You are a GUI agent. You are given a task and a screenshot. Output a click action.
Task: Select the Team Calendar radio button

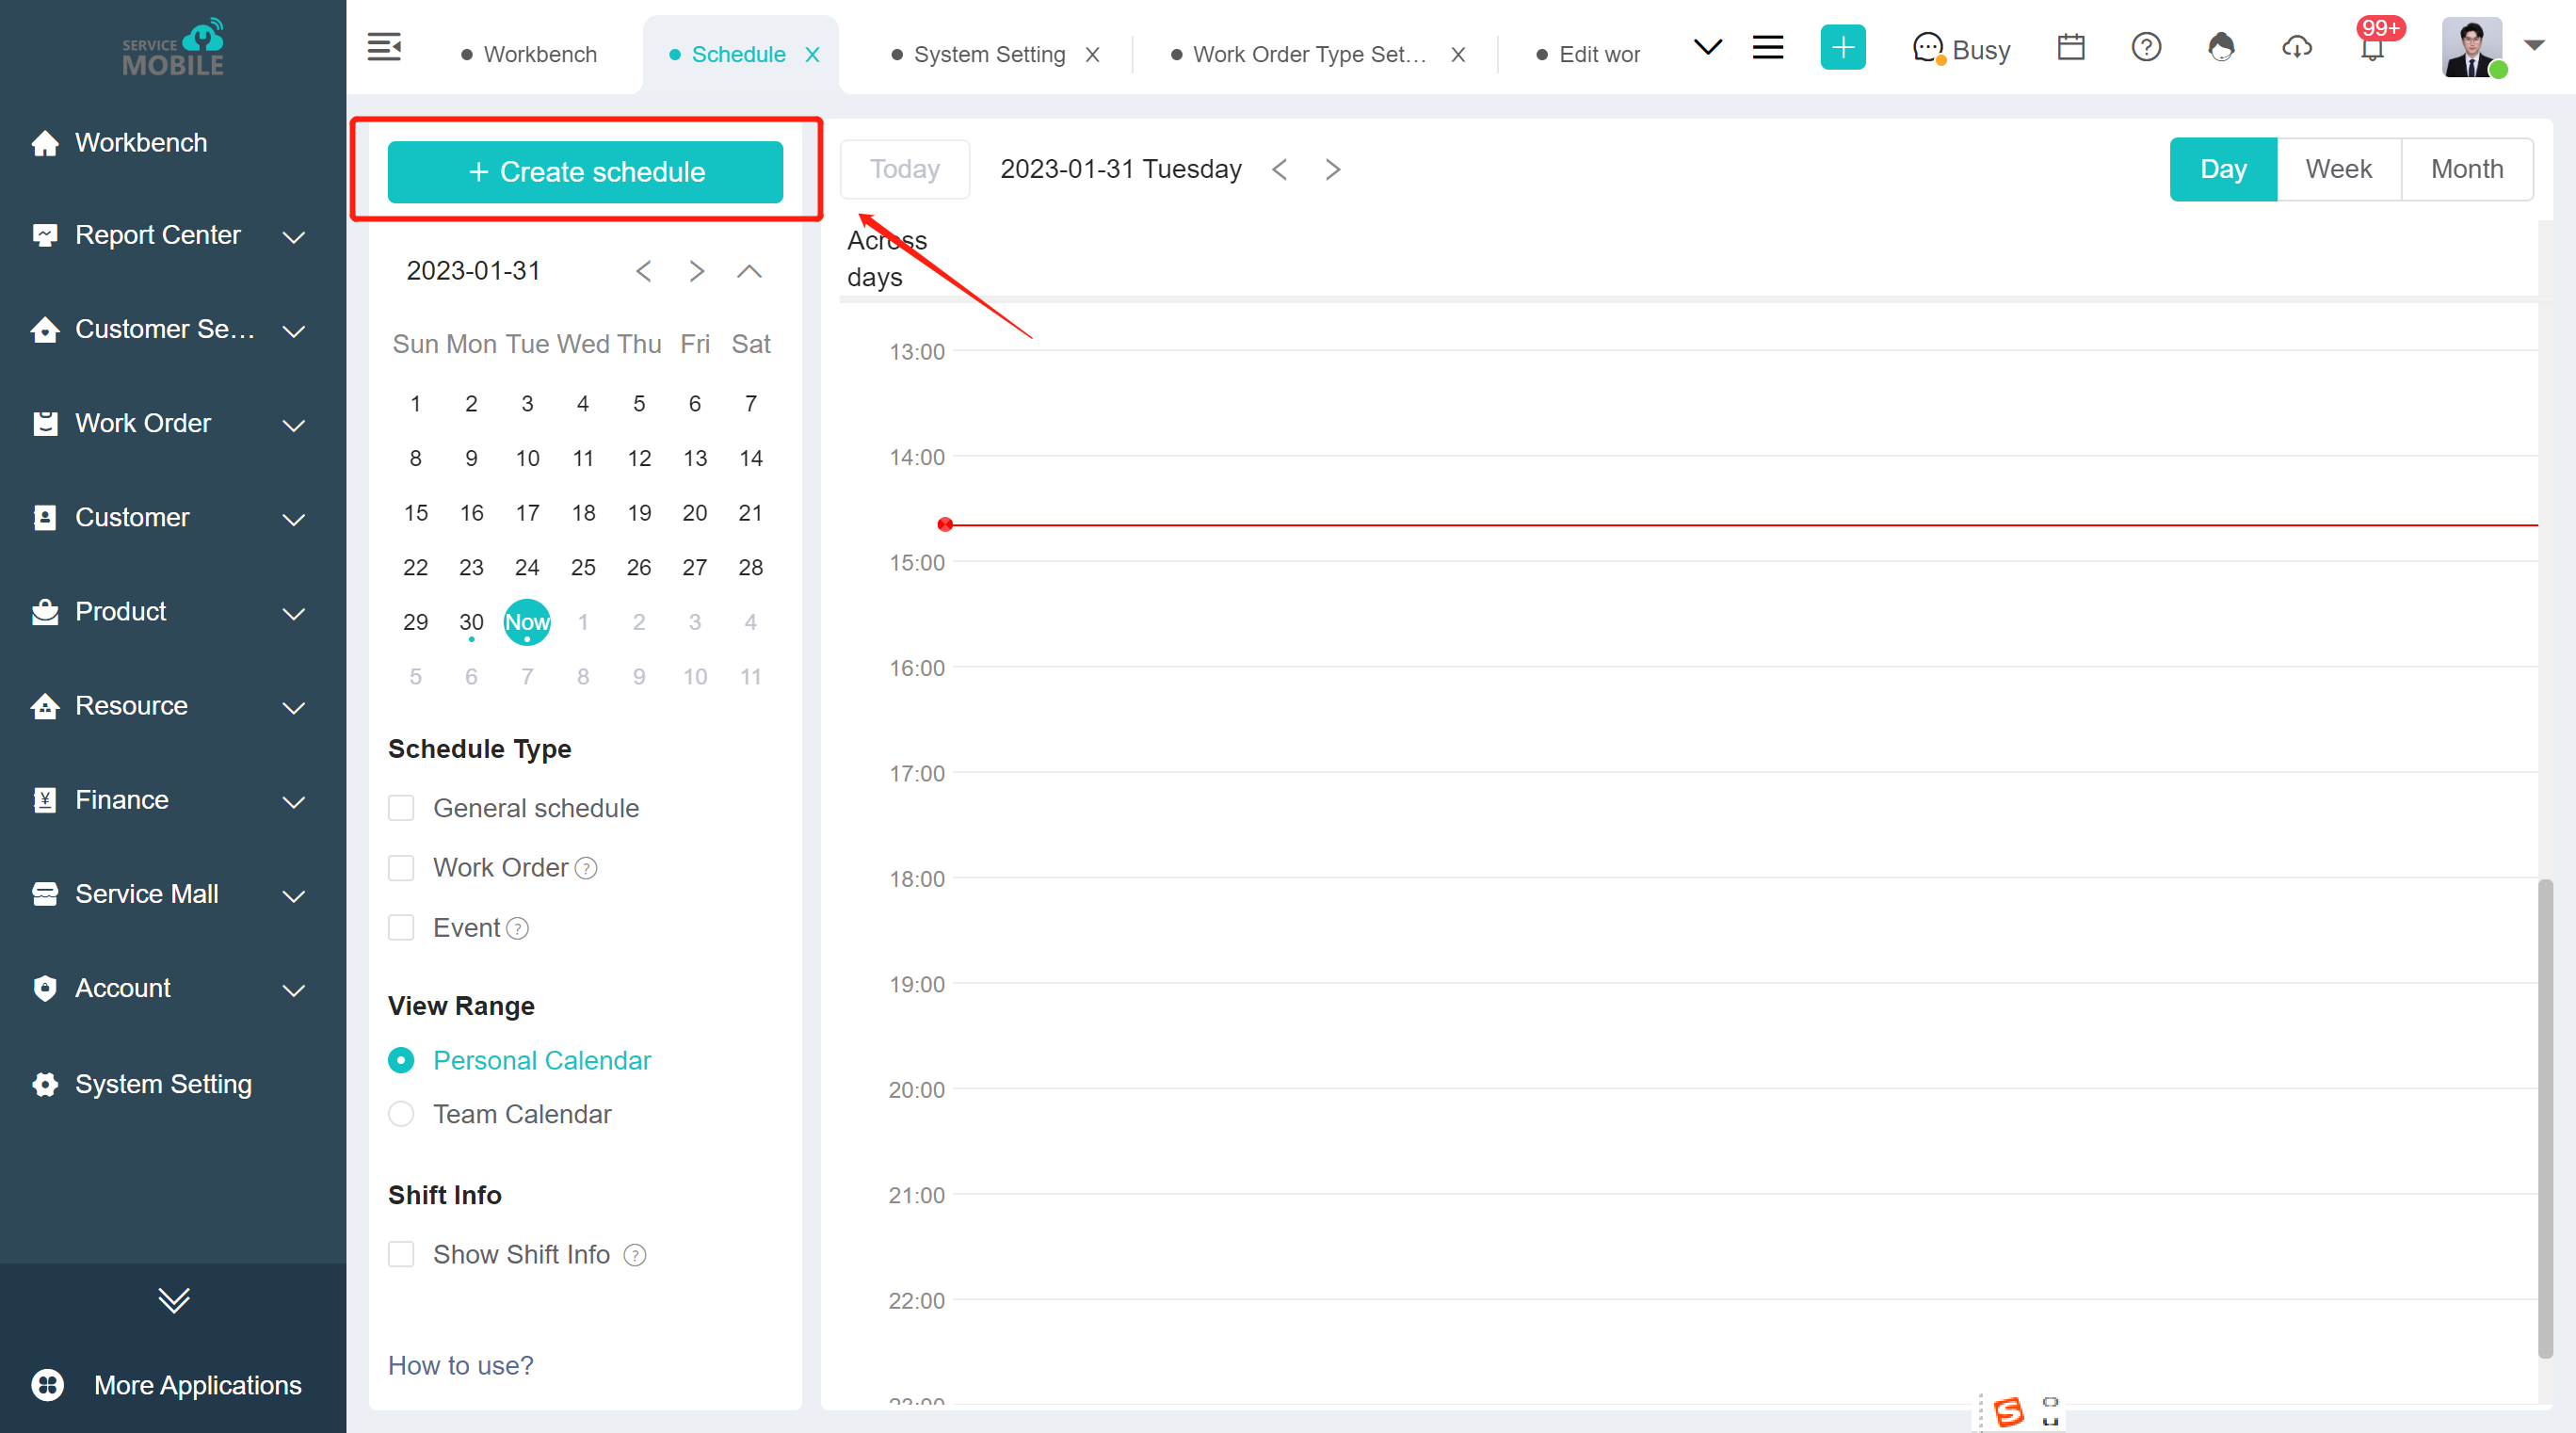[x=401, y=1114]
